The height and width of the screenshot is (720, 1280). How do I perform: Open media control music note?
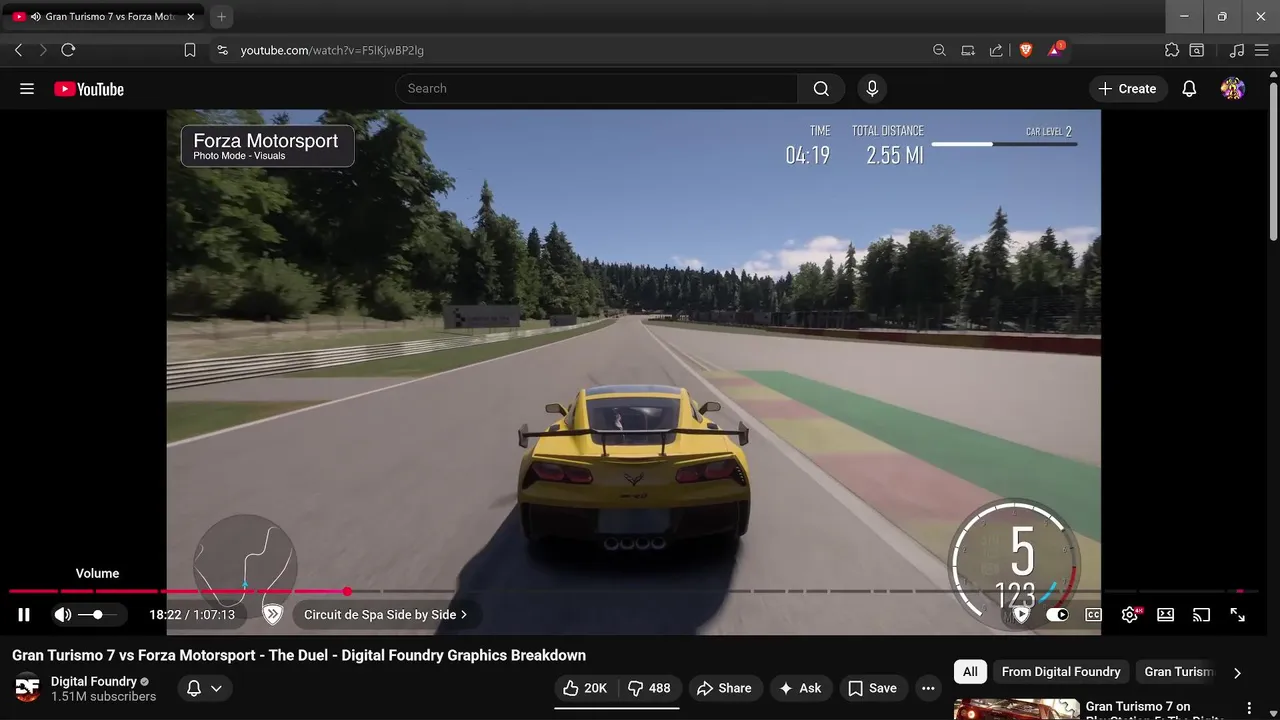pos(1237,50)
